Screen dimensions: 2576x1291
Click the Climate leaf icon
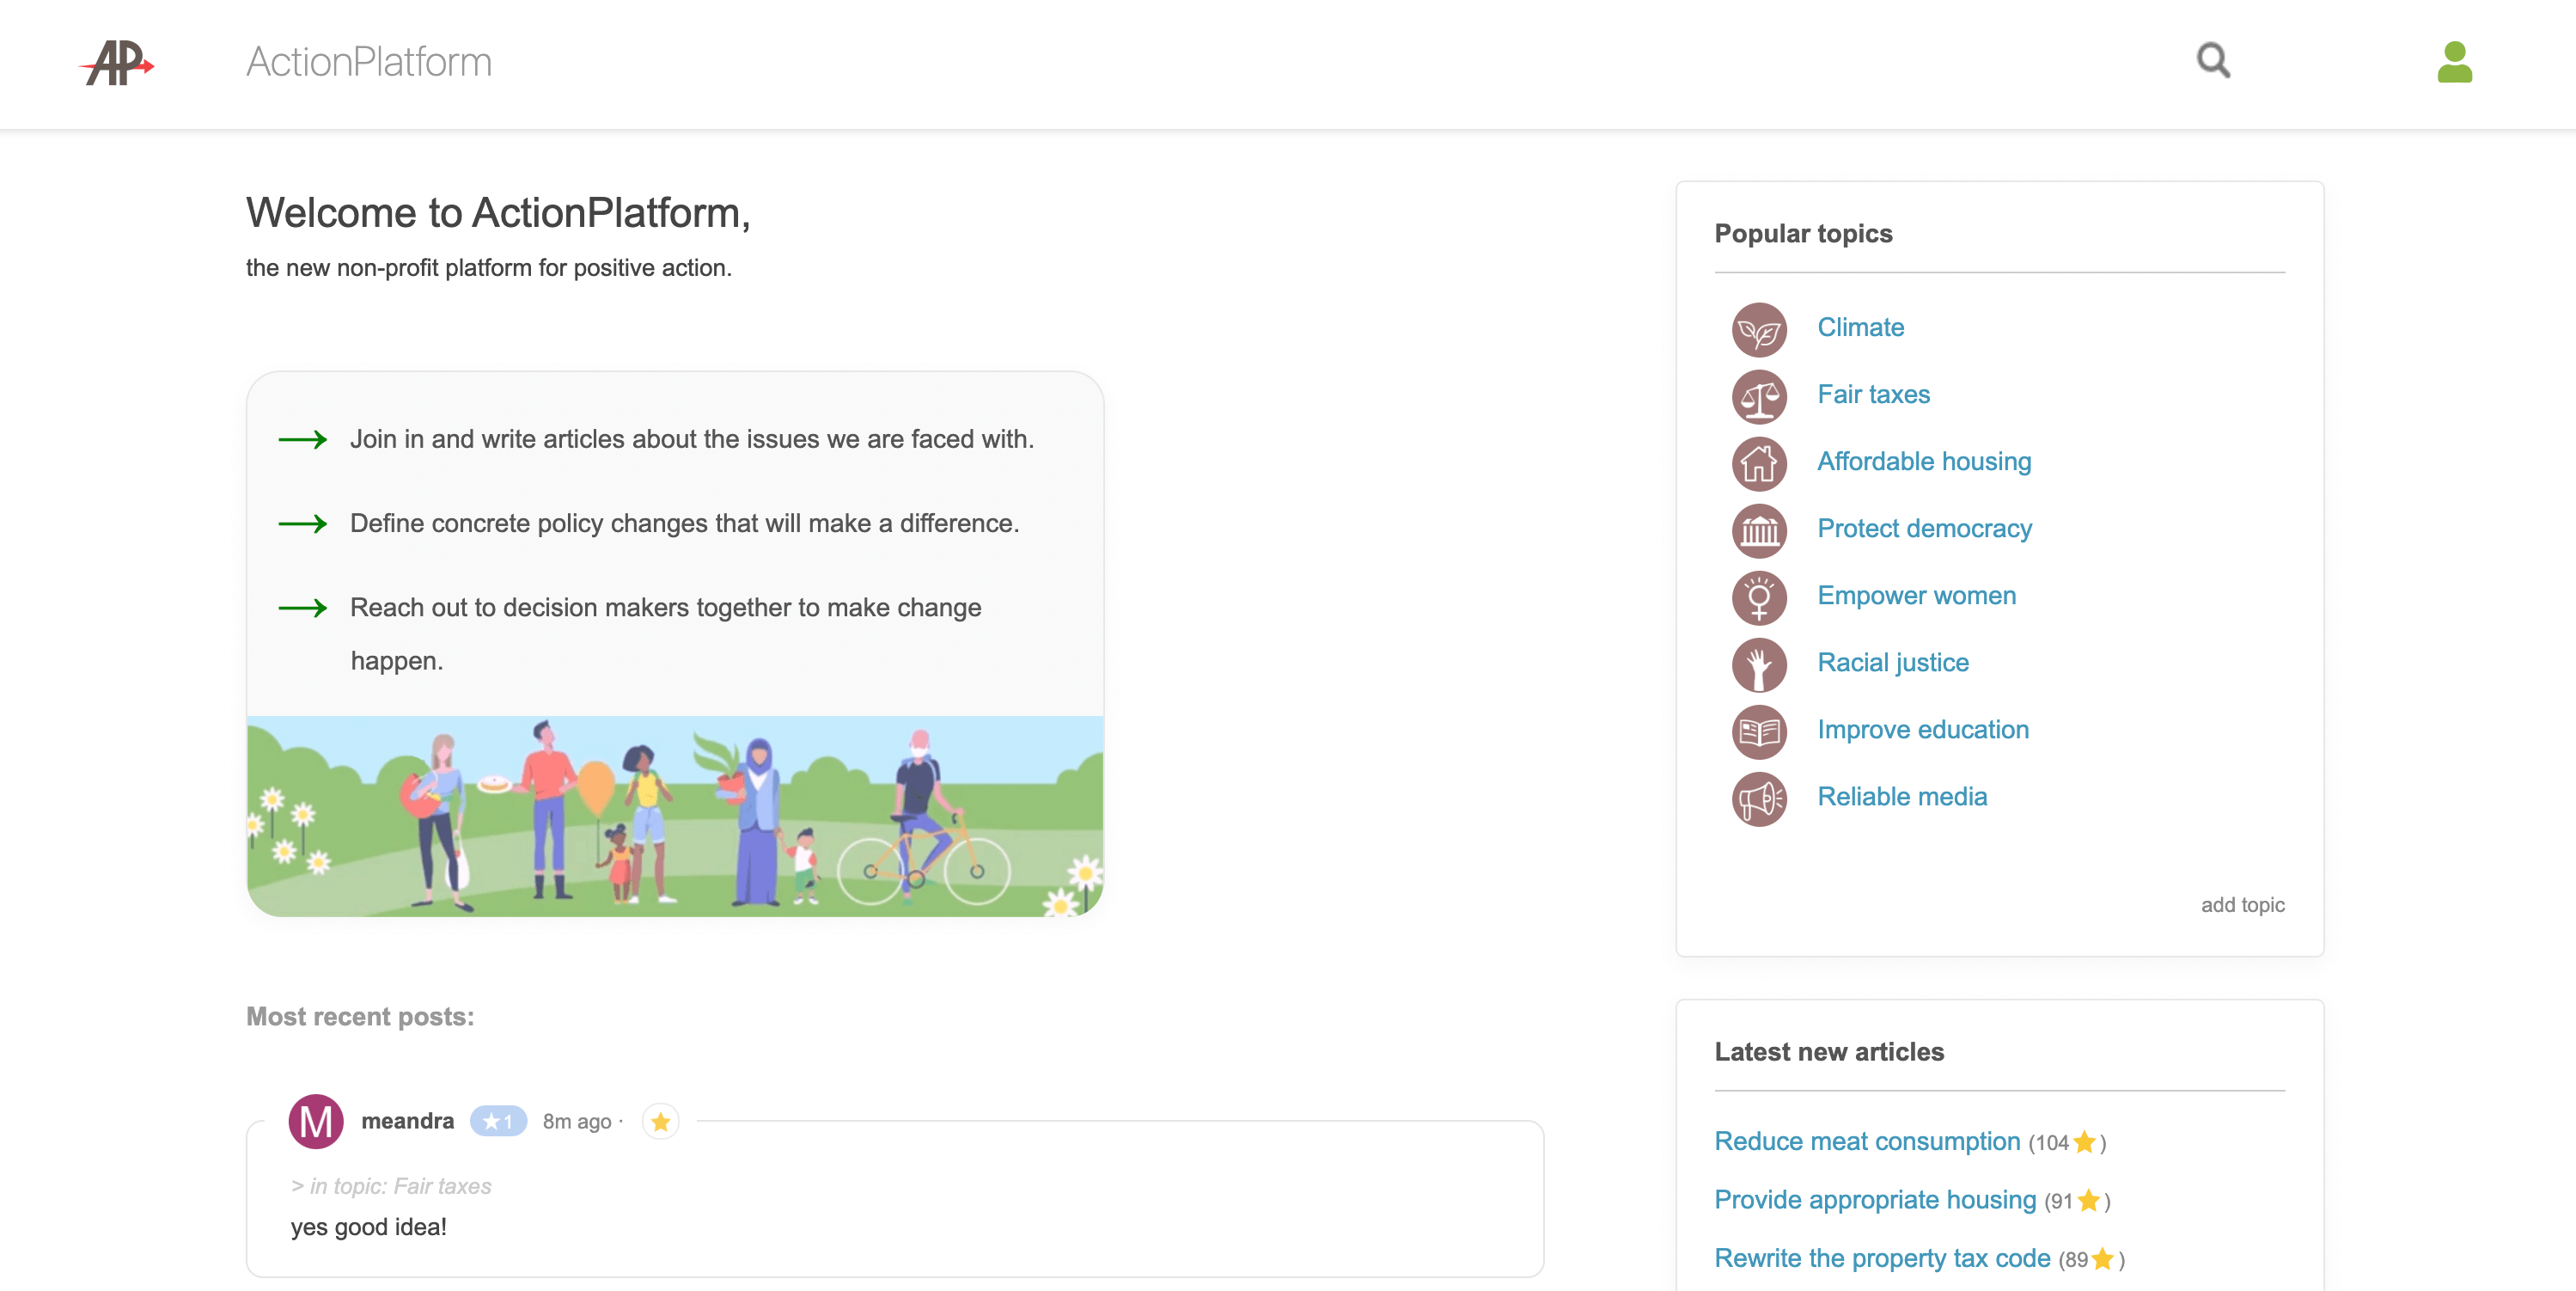point(1759,329)
